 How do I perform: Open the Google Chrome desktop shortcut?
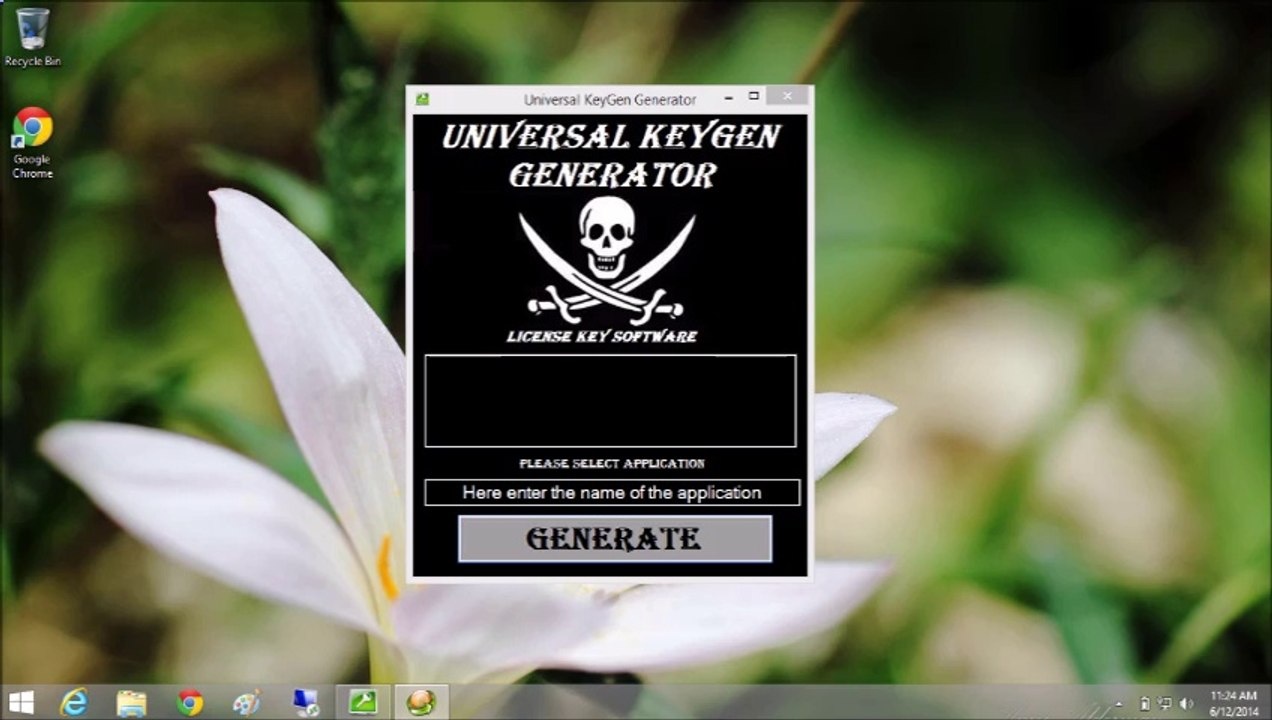(32, 144)
